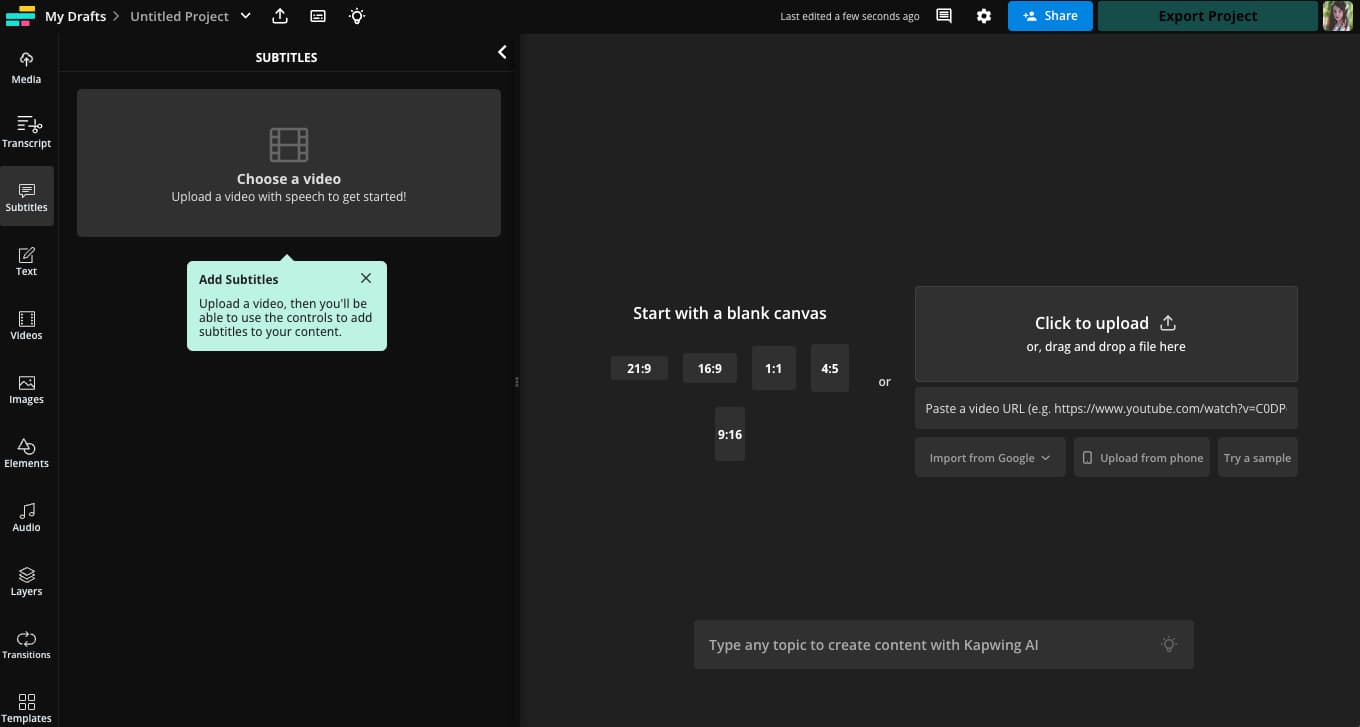This screenshot has height=727, width=1360.
Task: Click the Kapwing AI topic input field
Action: pos(944,645)
